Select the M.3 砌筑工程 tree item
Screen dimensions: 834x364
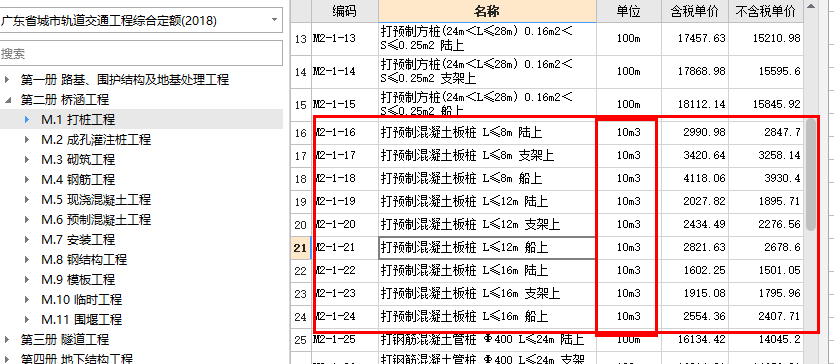(78, 160)
